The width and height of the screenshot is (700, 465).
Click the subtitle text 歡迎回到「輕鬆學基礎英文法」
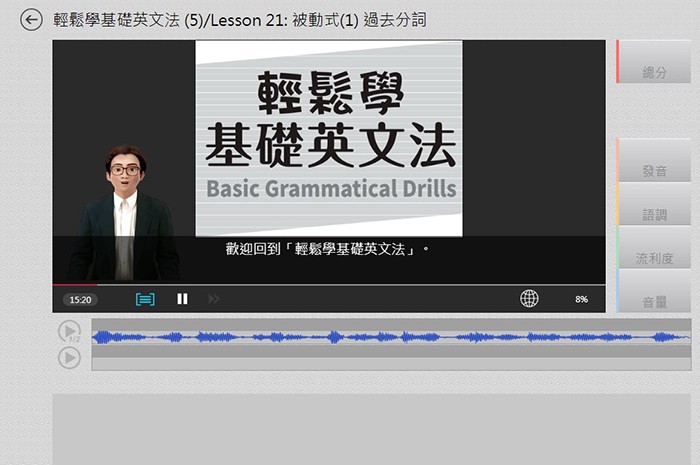pos(329,247)
